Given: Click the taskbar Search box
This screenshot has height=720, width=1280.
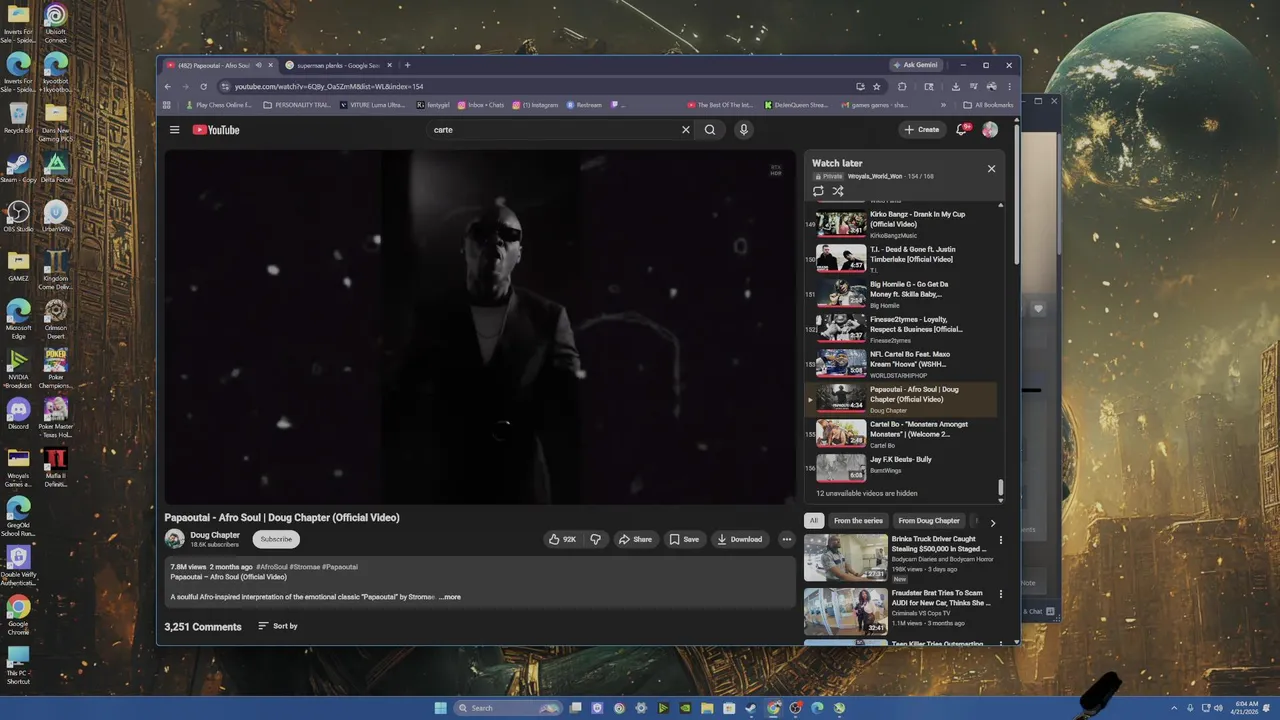Looking at the screenshot, I should [508, 708].
